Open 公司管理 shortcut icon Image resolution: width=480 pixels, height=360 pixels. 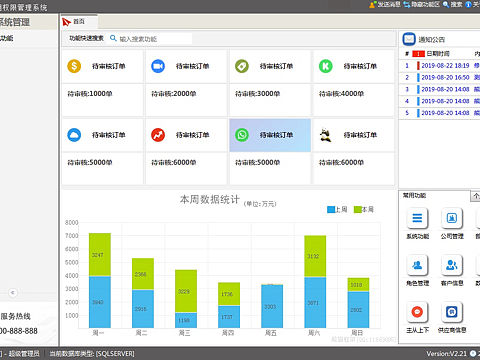pyautogui.click(x=452, y=218)
